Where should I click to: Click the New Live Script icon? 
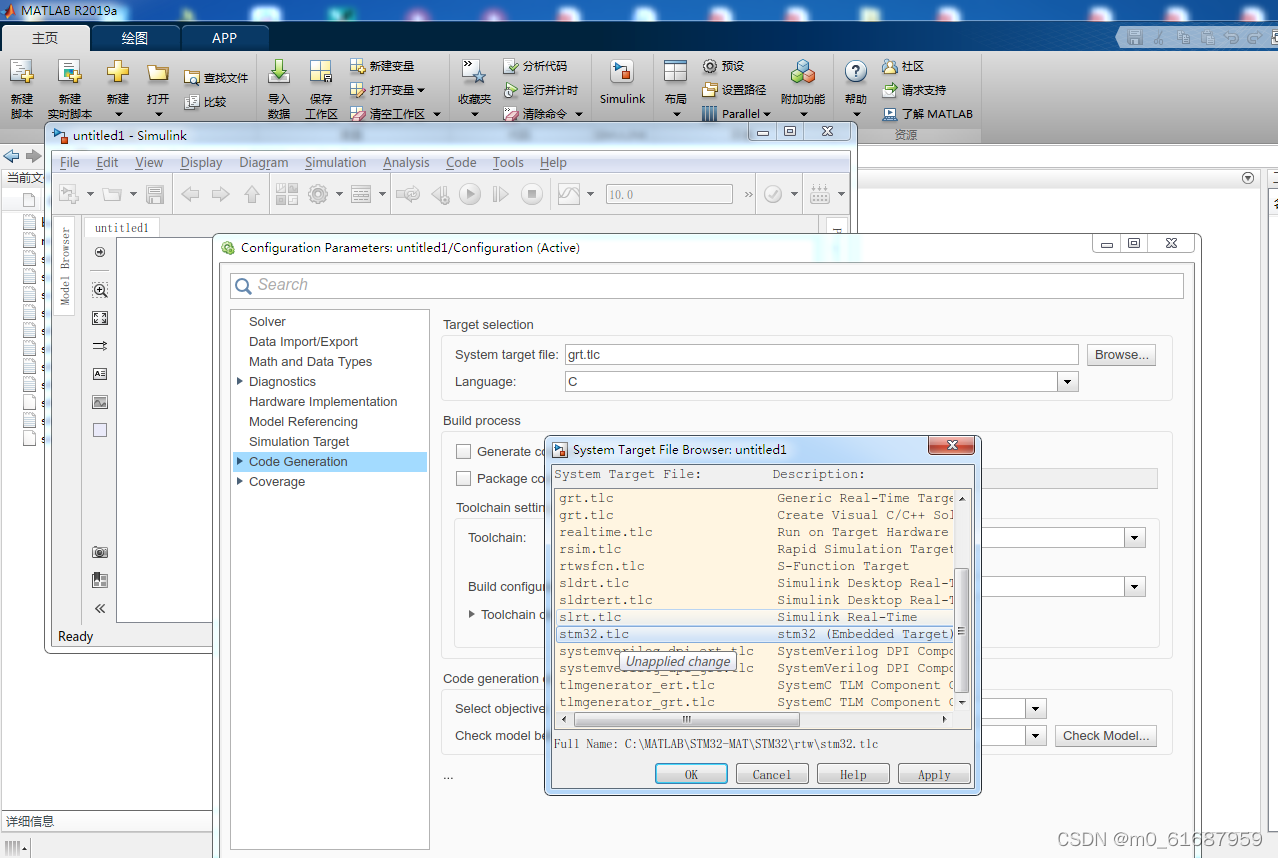click(69, 72)
